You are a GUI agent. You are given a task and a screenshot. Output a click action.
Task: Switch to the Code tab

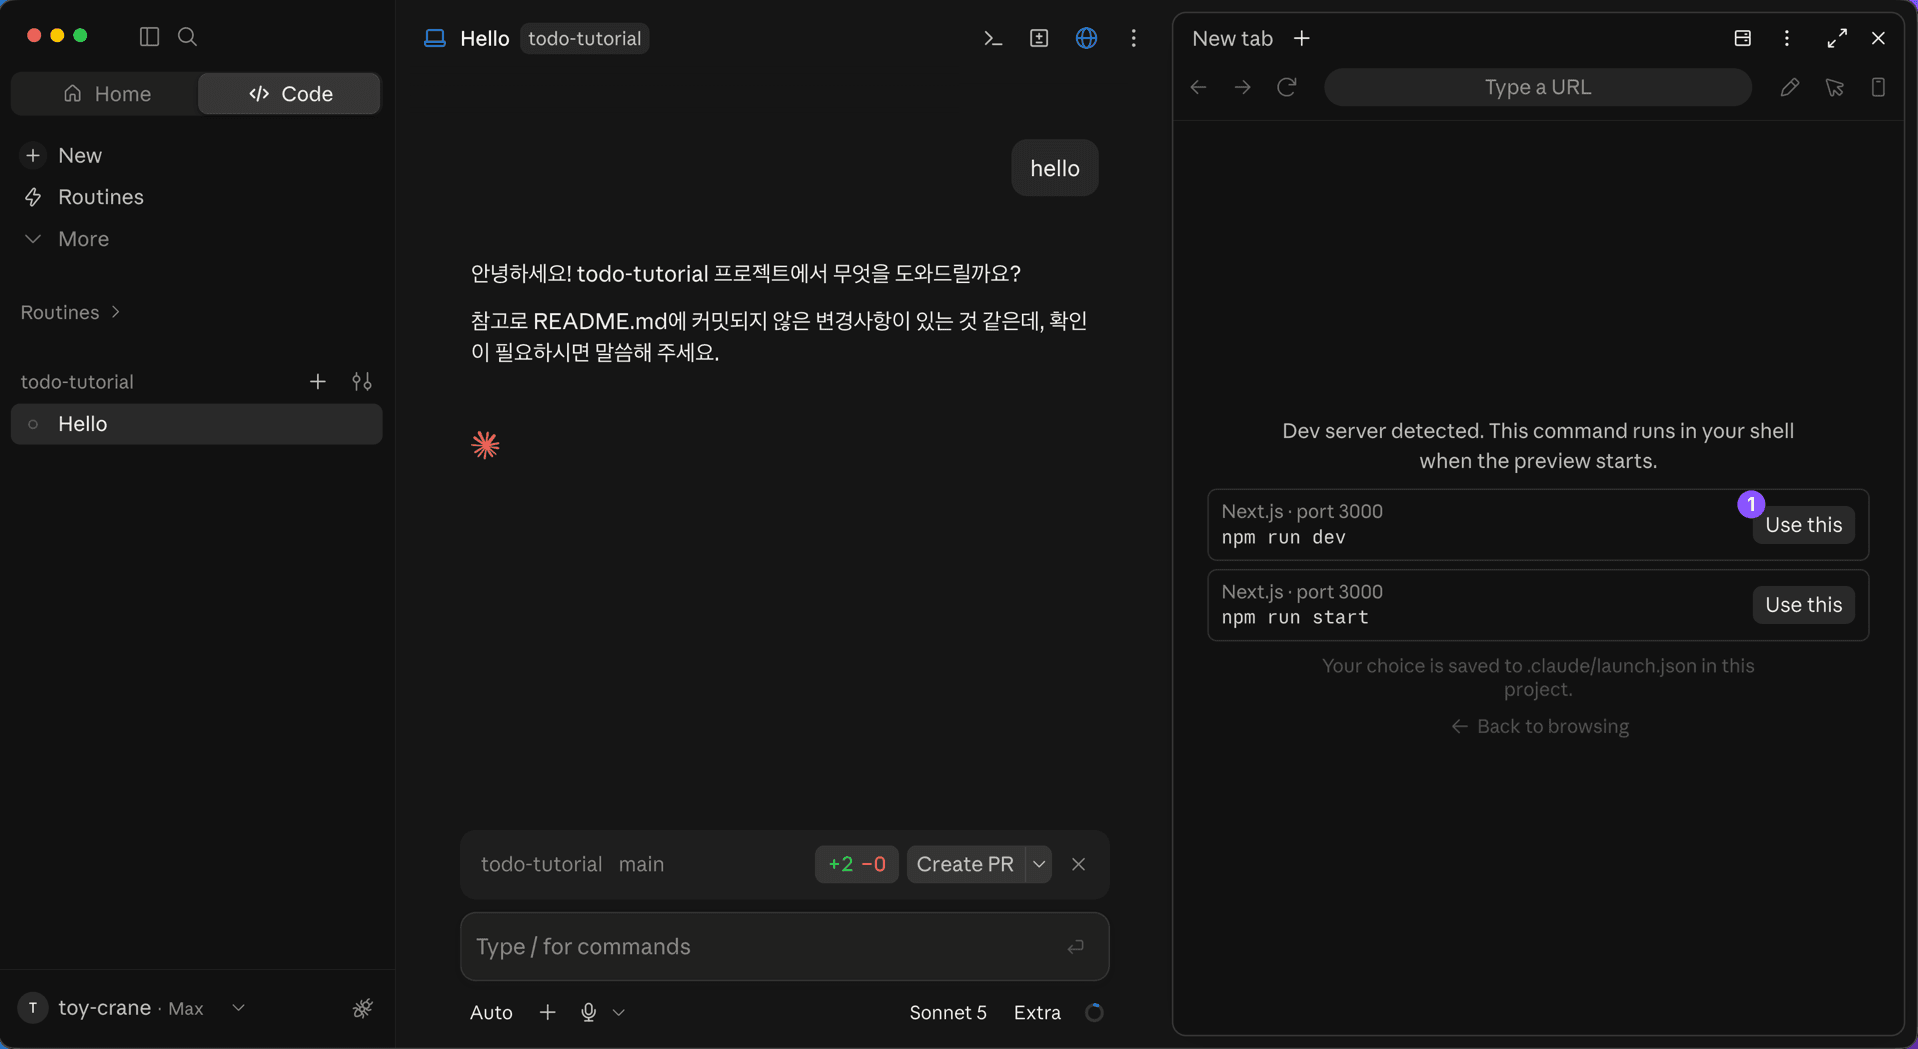click(289, 93)
